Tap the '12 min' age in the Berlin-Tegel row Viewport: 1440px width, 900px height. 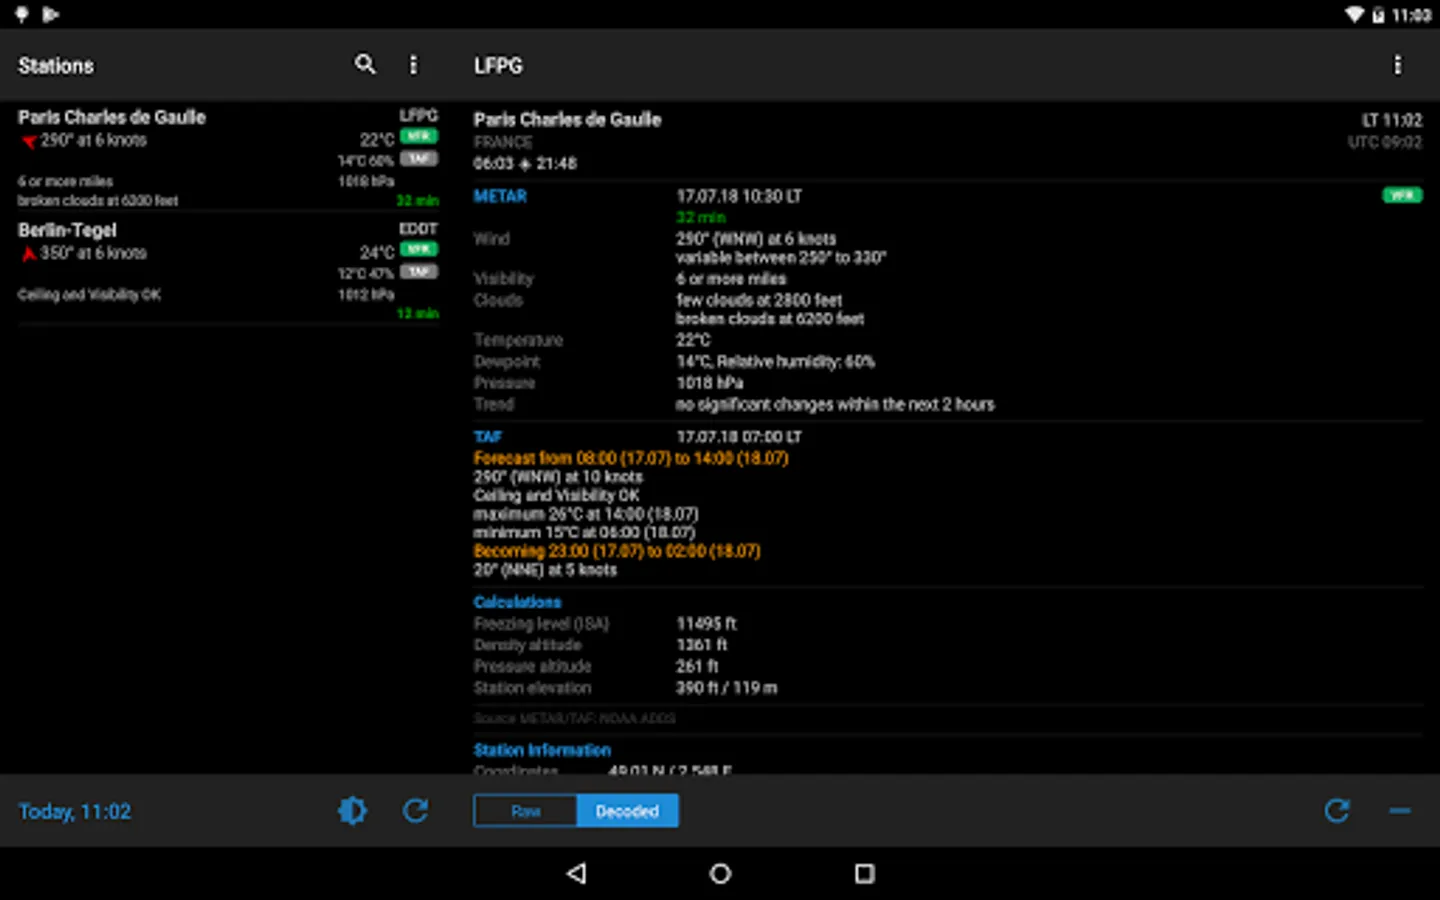pyautogui.click(x=417, y=314)
